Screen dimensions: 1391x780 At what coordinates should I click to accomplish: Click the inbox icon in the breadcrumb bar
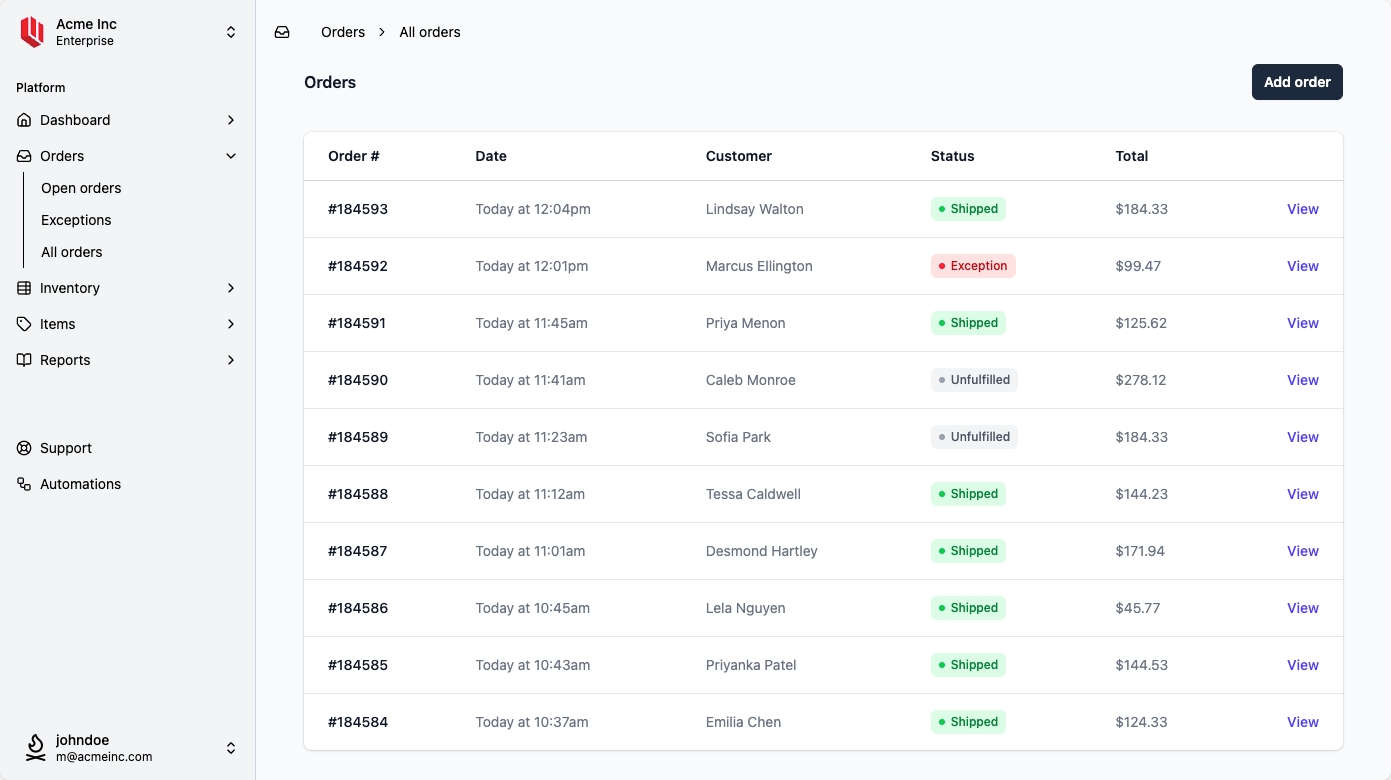point(282,32)
